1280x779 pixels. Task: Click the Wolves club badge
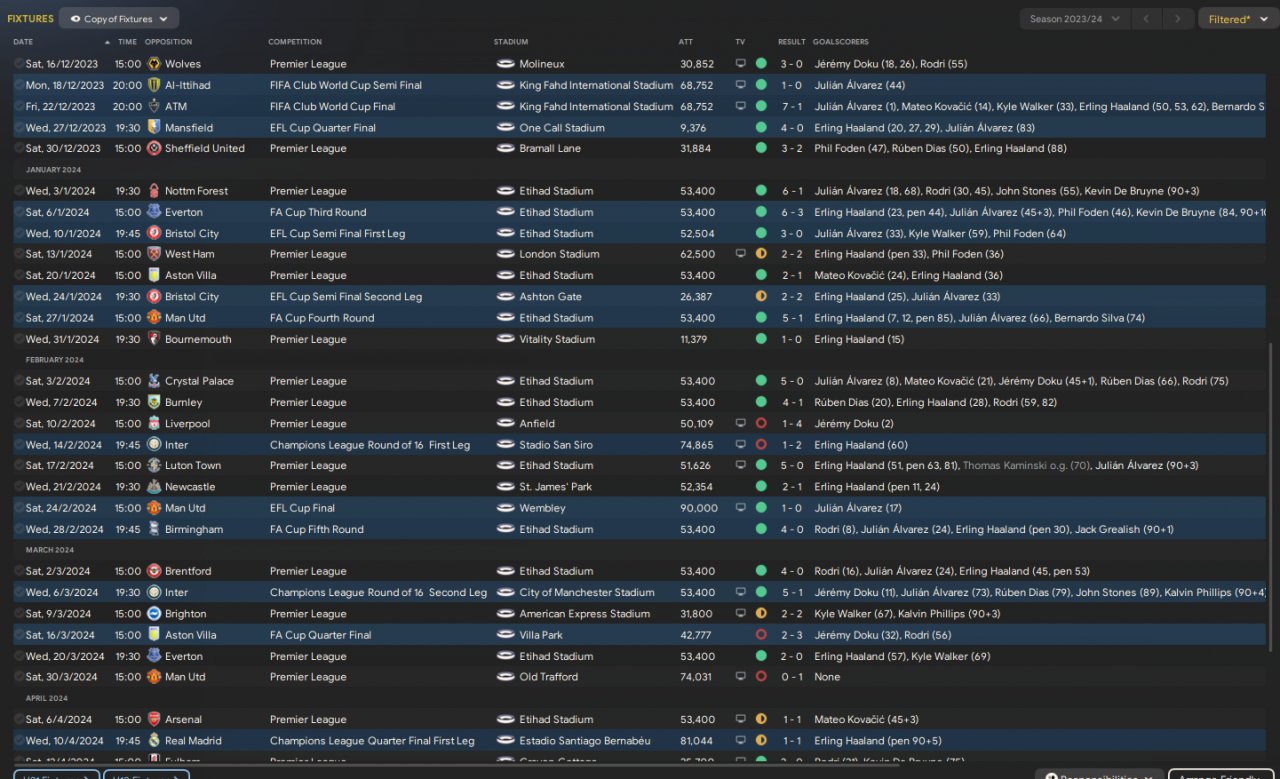[154, 64]
